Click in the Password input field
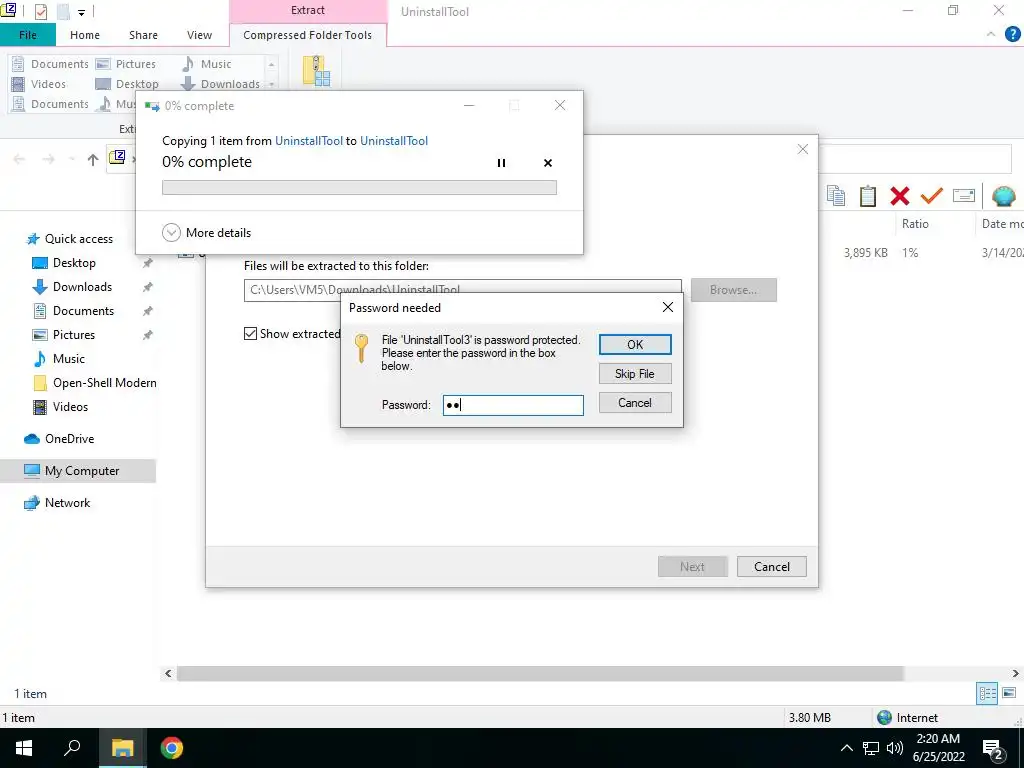 pyautogui.click(x=513, y=405)
